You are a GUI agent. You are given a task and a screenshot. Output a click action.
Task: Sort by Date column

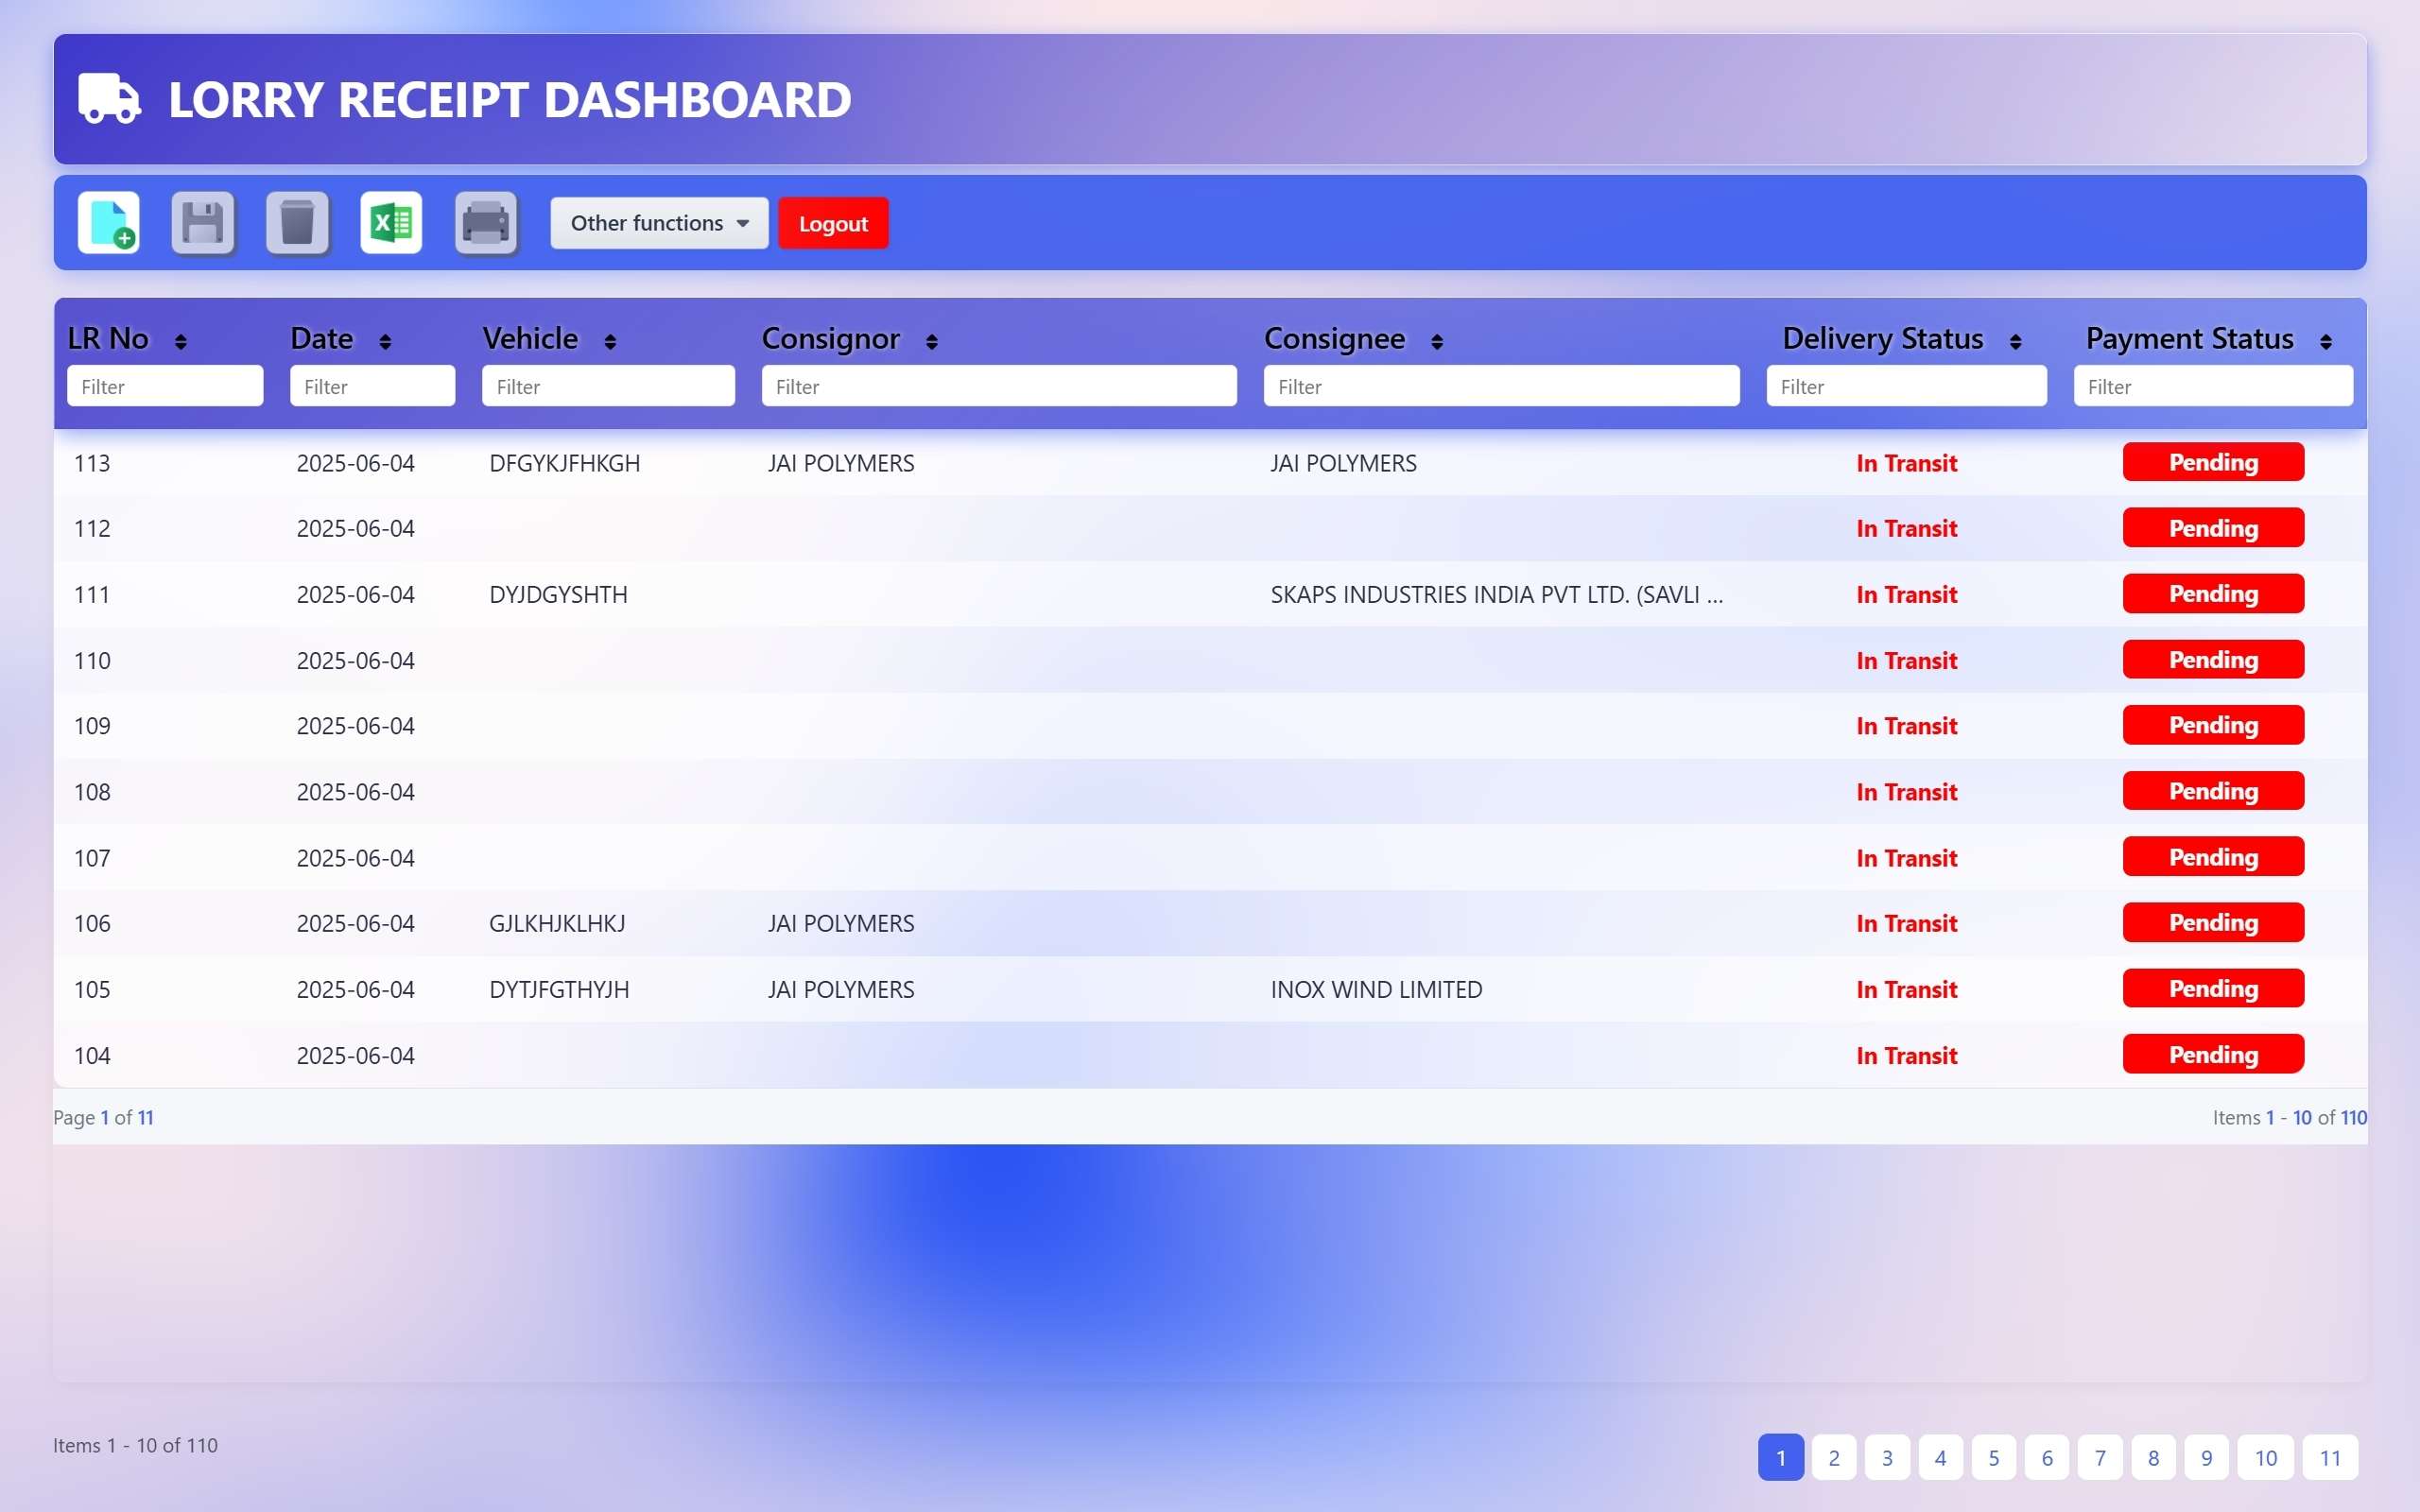click(x=385, y=340)
